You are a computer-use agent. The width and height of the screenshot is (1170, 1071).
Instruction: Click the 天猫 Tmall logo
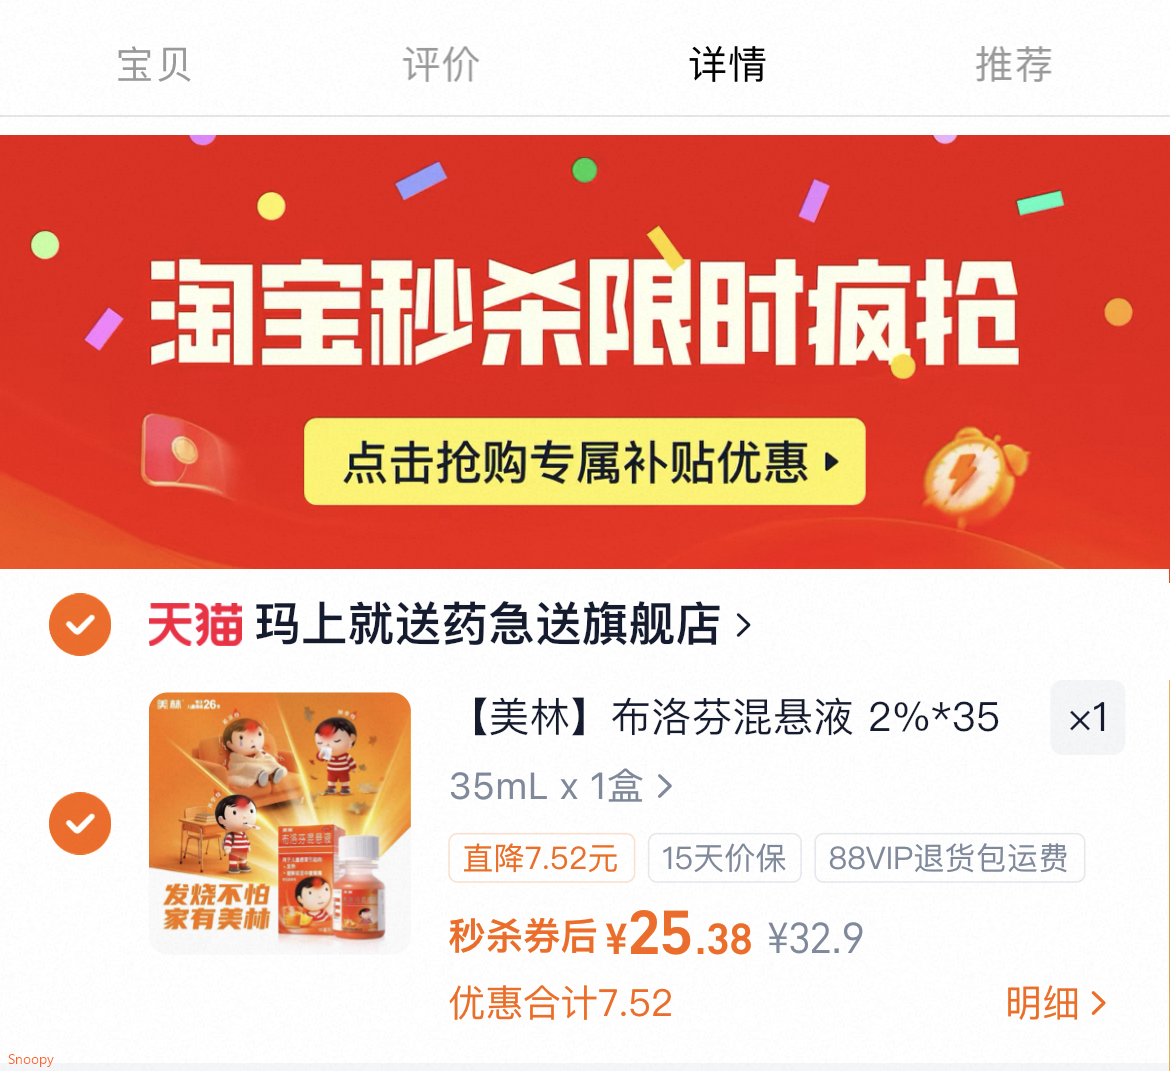pyautogui.click(x=195, y=625)
